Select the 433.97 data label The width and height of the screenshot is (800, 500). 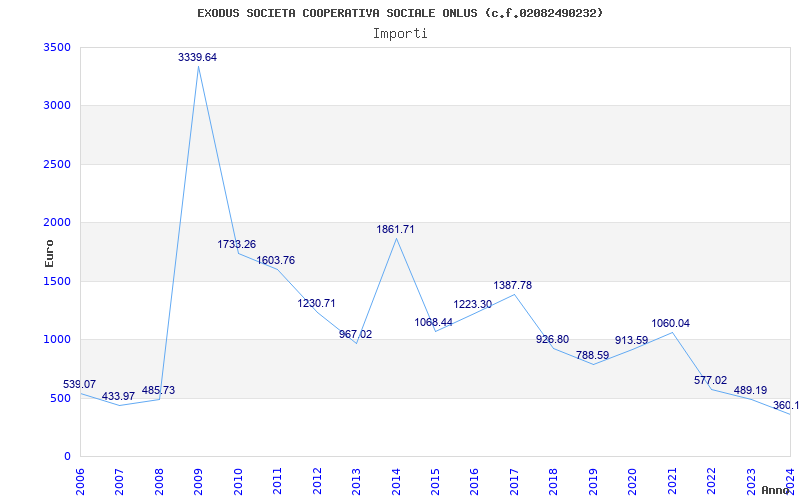(x=118, y=396)
